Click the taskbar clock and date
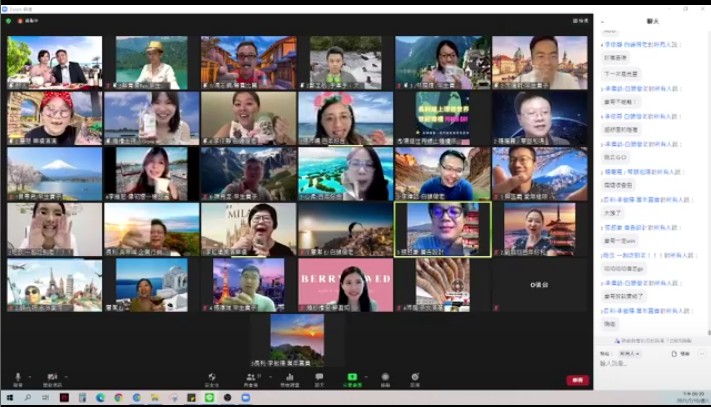 click(692, 397)
